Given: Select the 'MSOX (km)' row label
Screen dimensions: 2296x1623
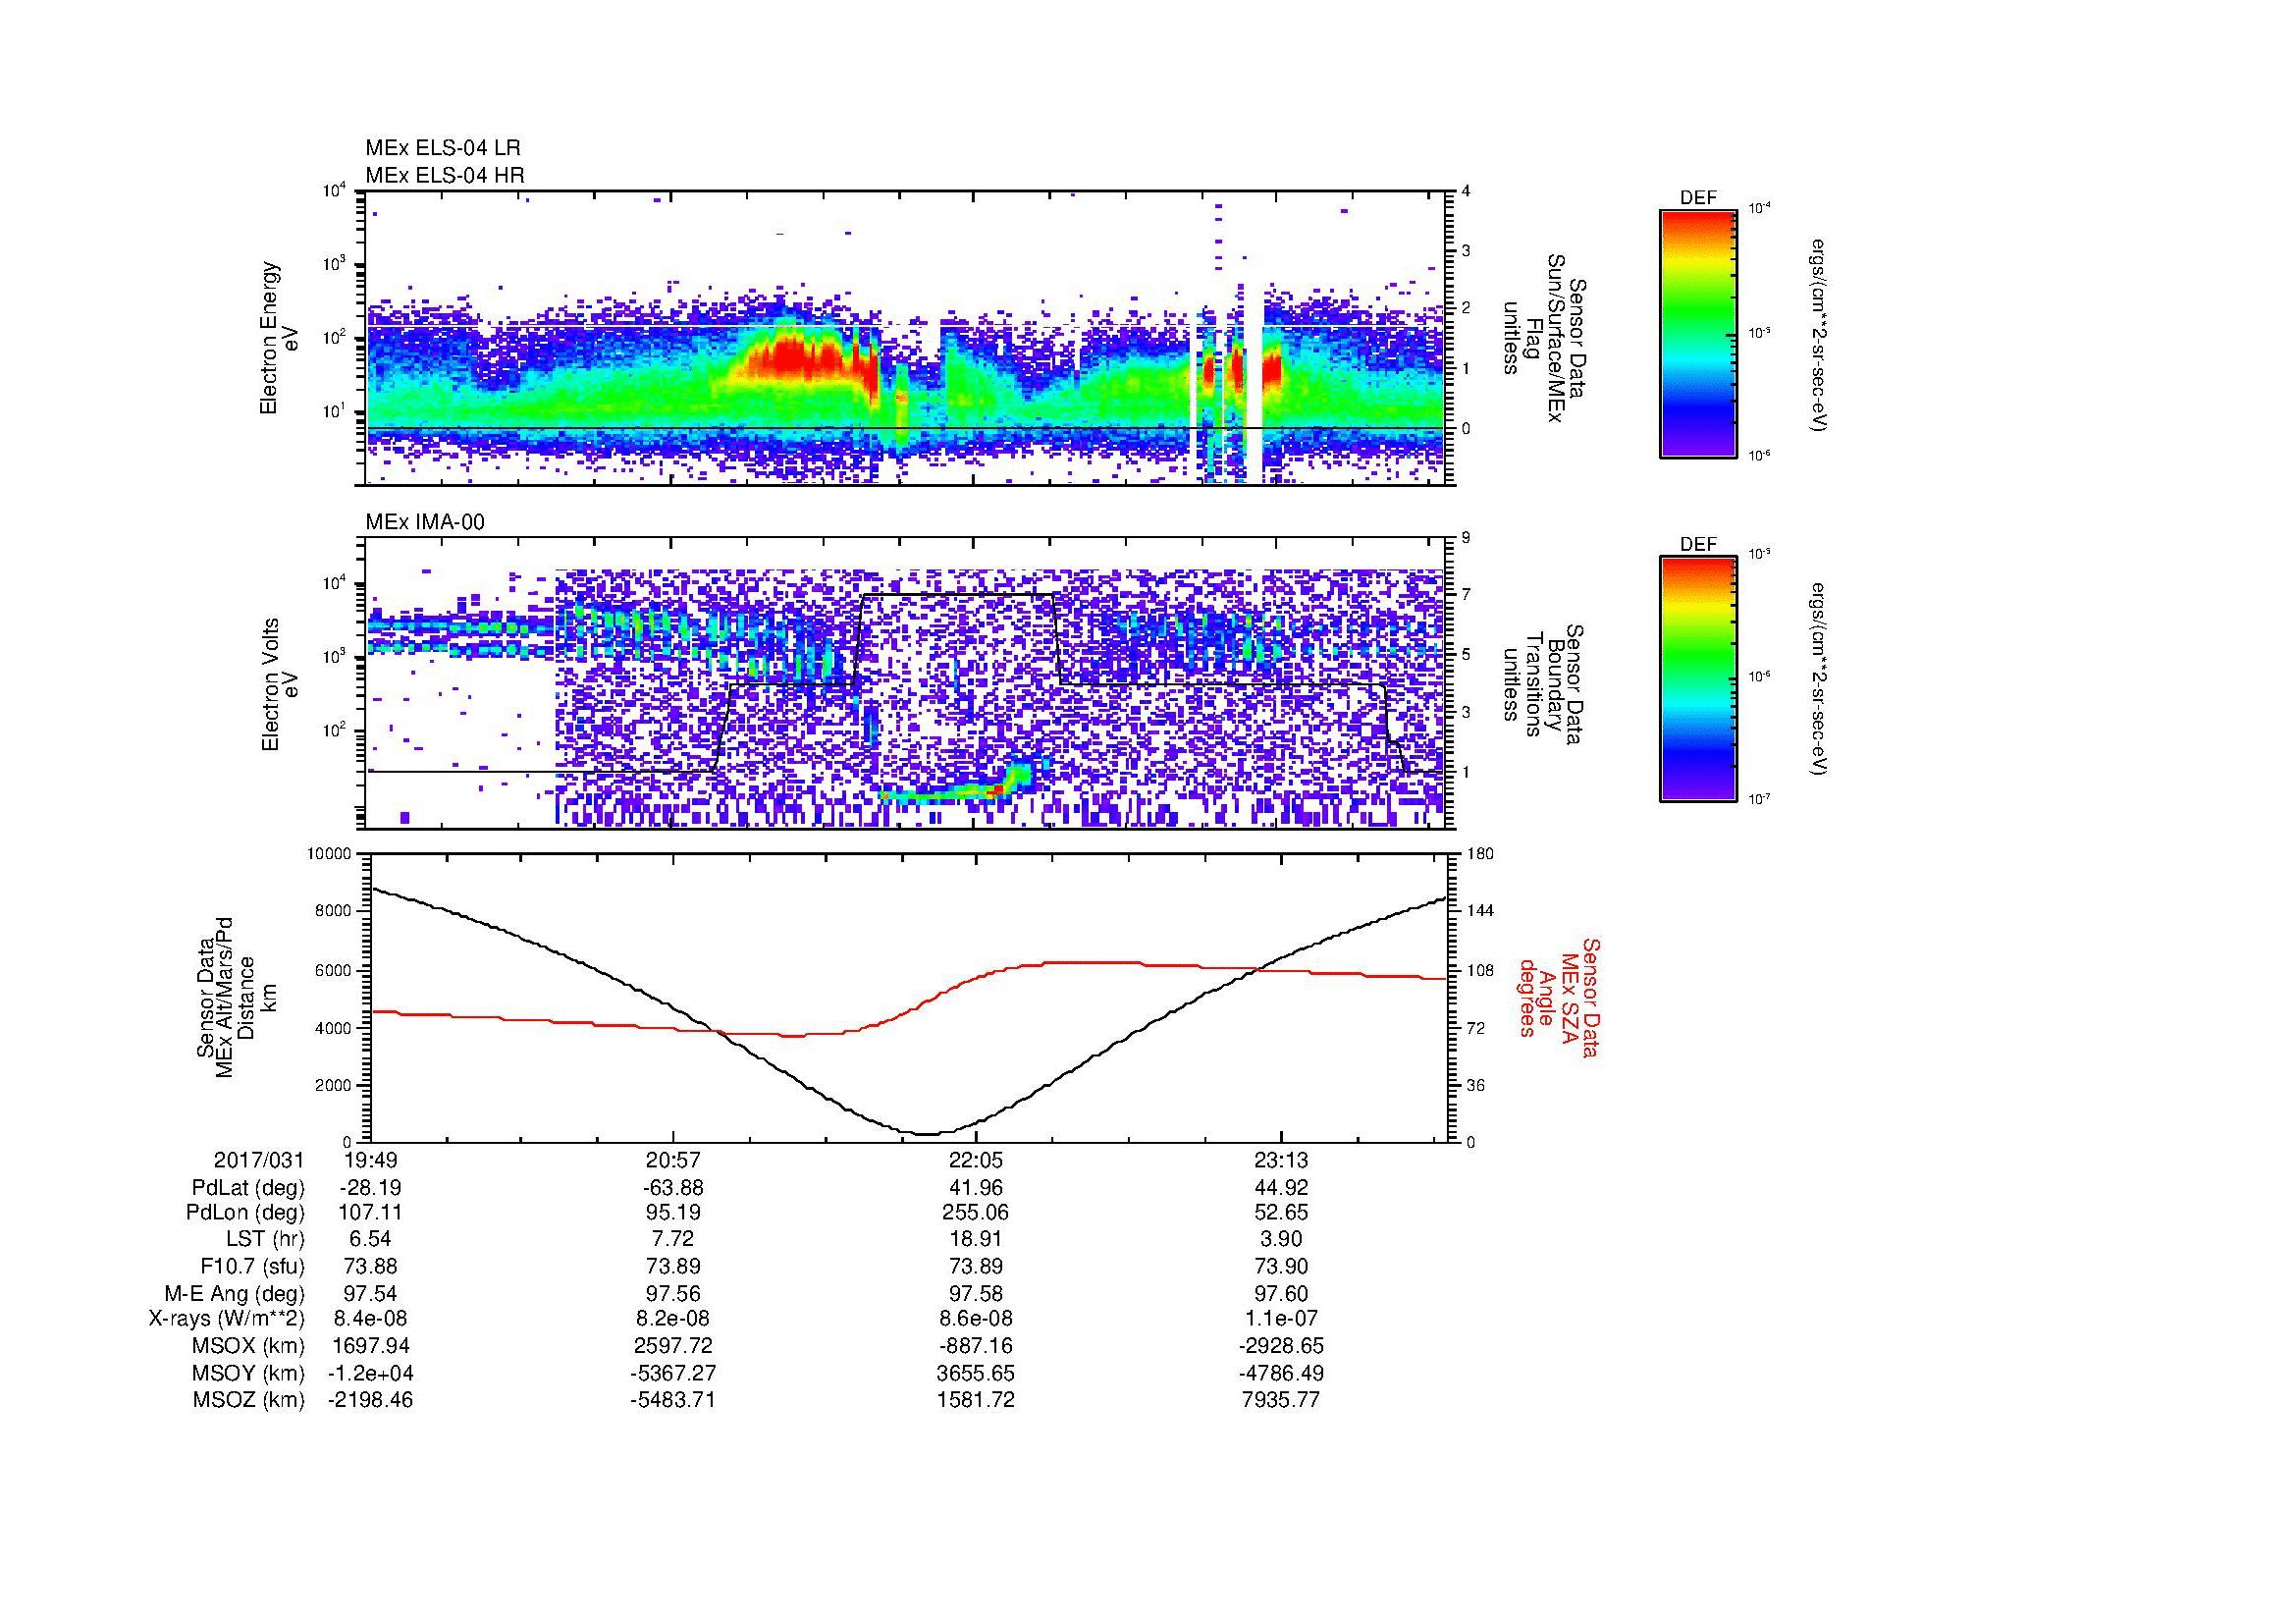Looking at the screenshot, I should (x=249, y=1346).
